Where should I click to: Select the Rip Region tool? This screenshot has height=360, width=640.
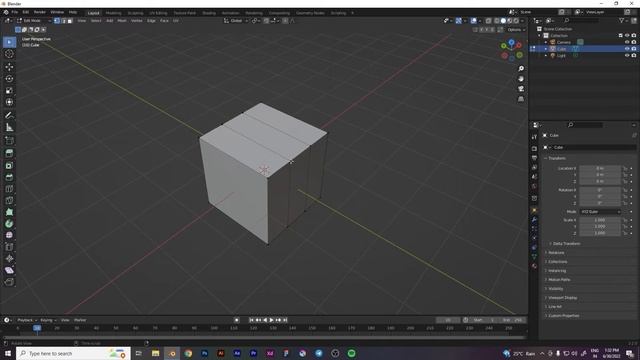pyautogui.click(x=9, y=282)
